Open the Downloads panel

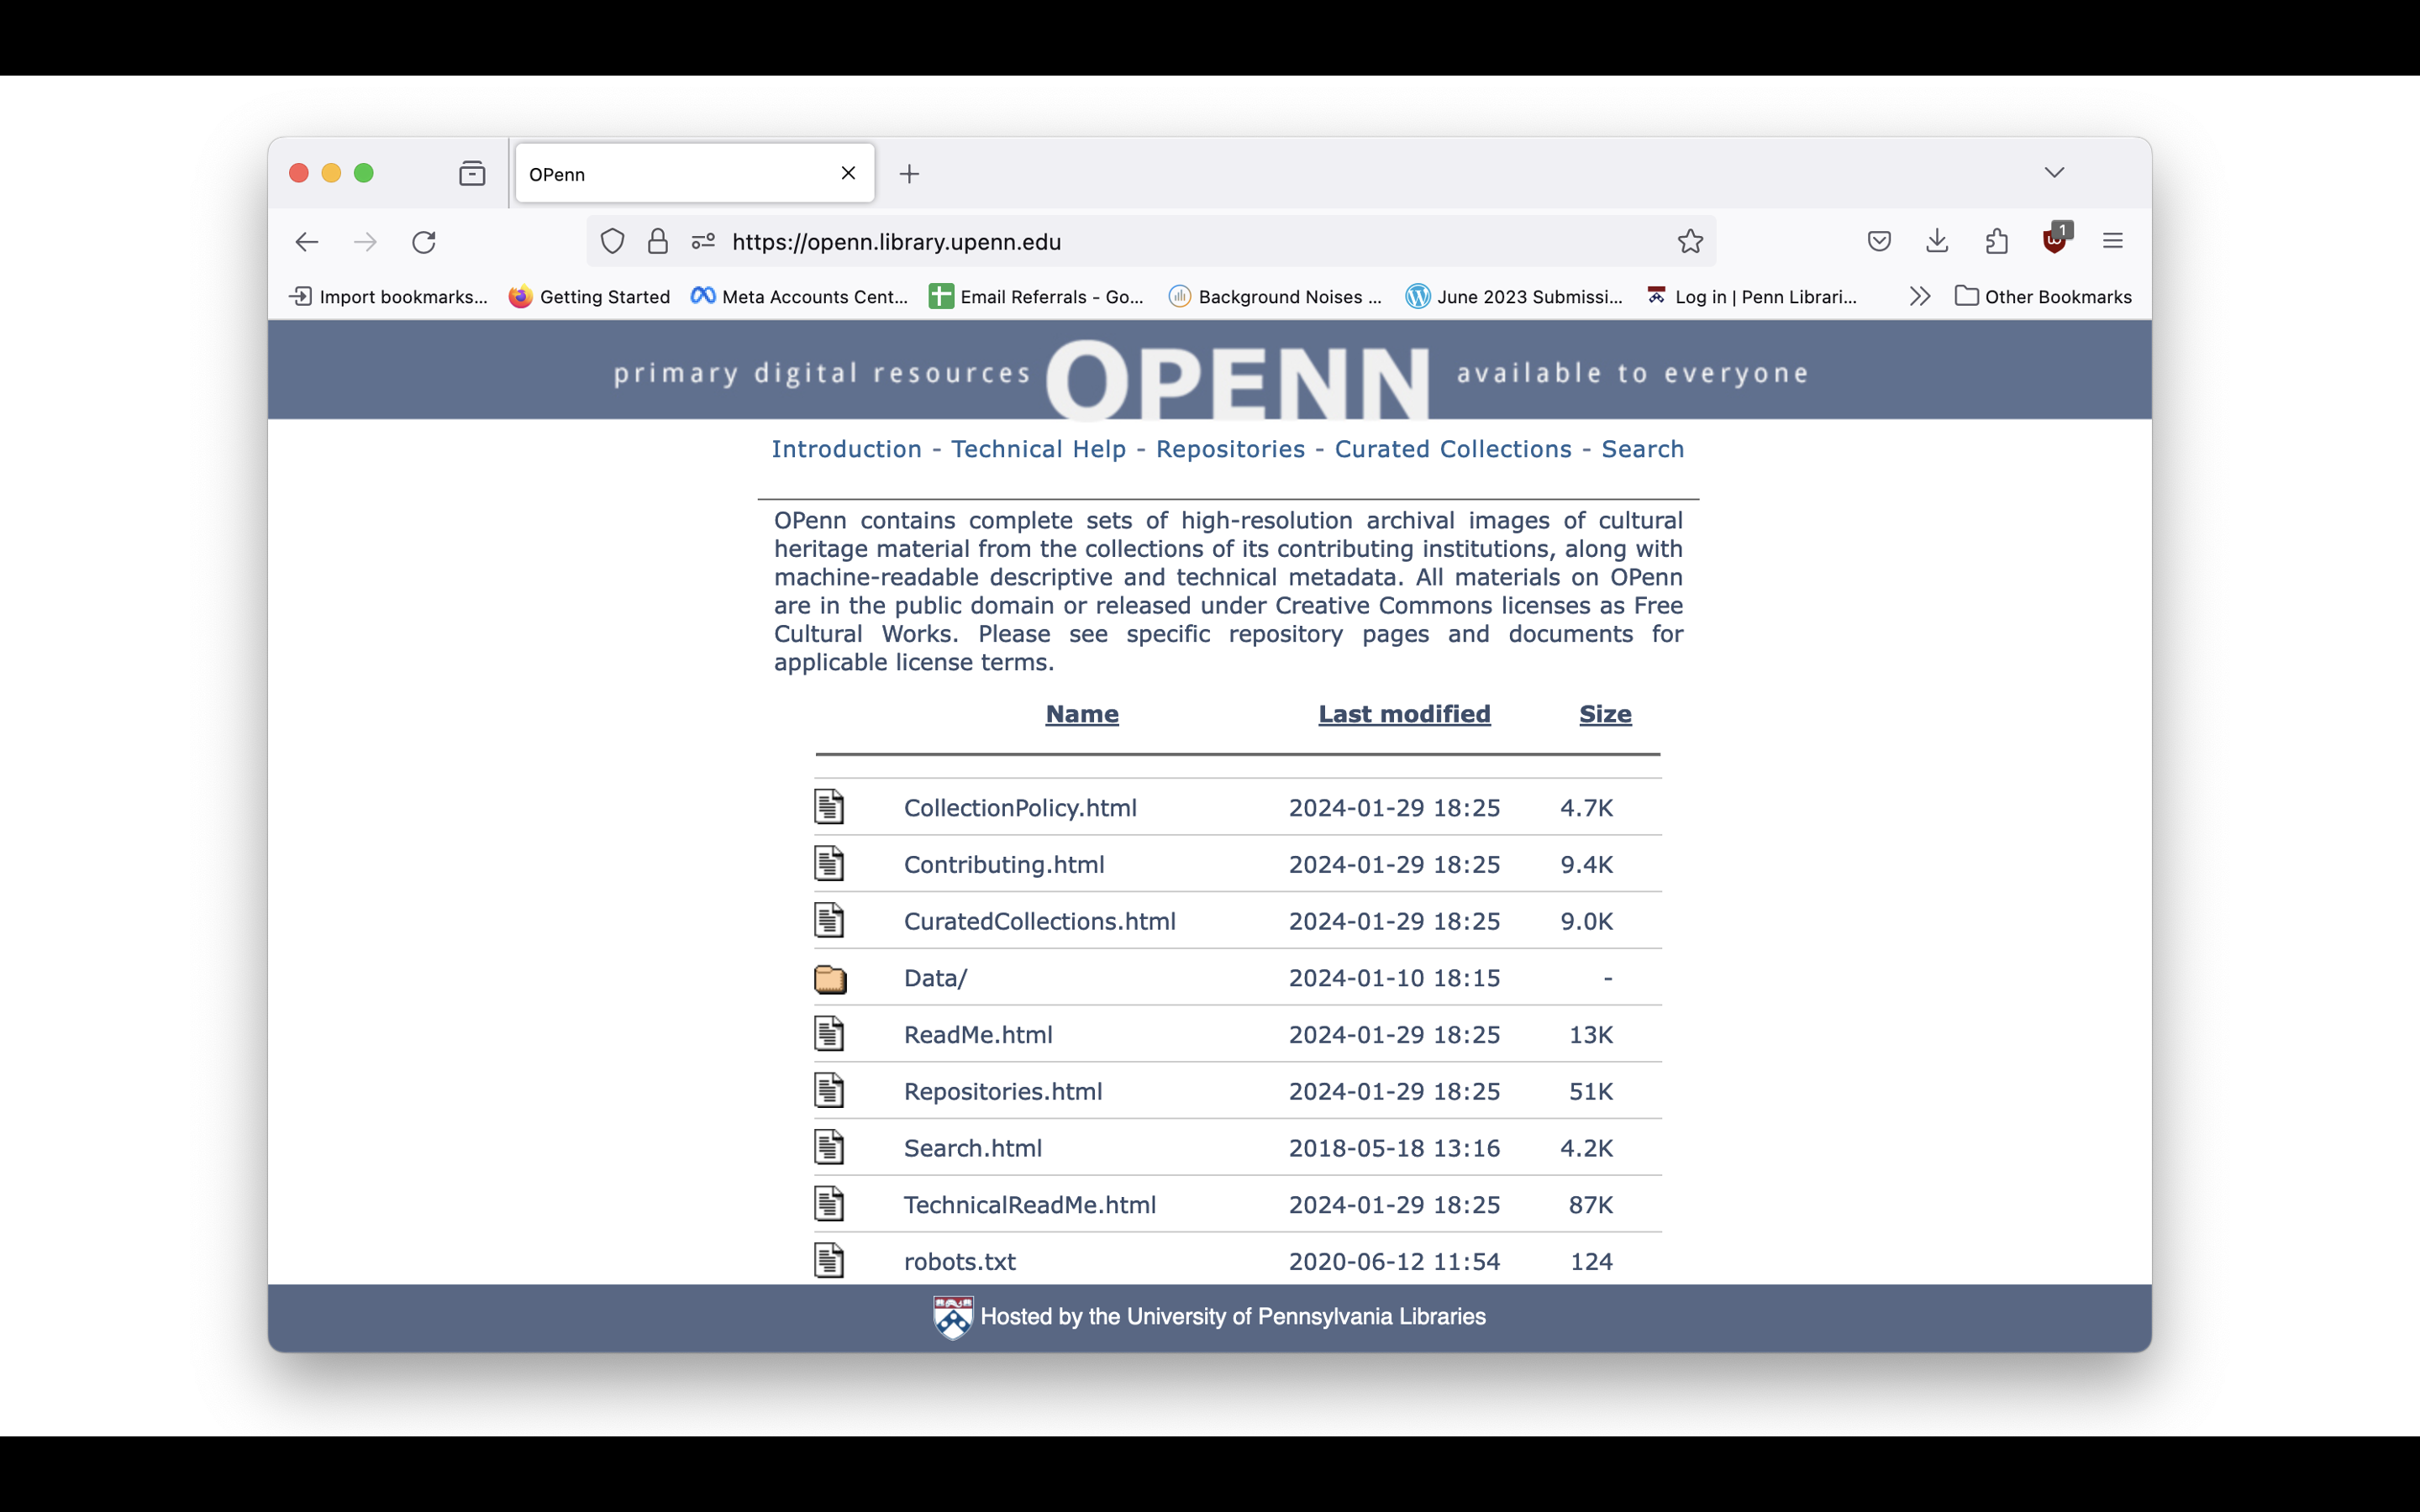pos(1937,241)
